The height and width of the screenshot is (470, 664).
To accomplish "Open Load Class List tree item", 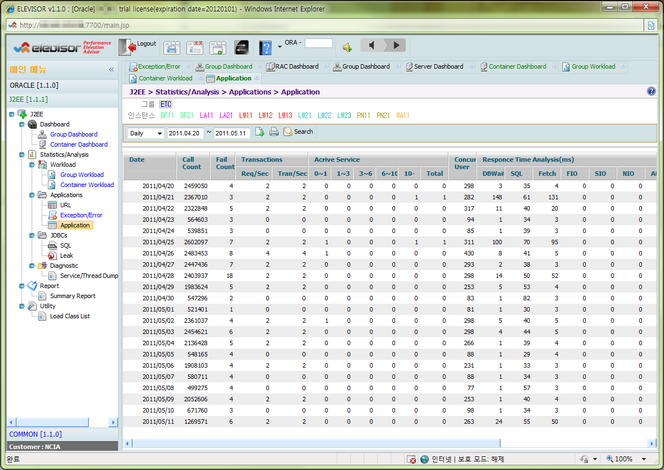I will click(x=70, y=316).
